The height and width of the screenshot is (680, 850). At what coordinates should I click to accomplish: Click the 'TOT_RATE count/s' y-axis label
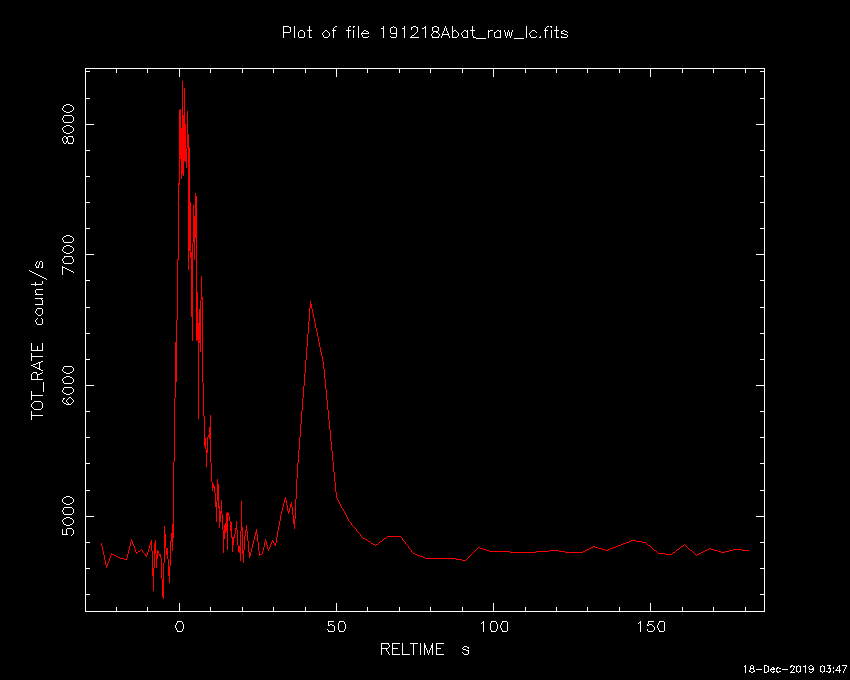pos(37,340)
